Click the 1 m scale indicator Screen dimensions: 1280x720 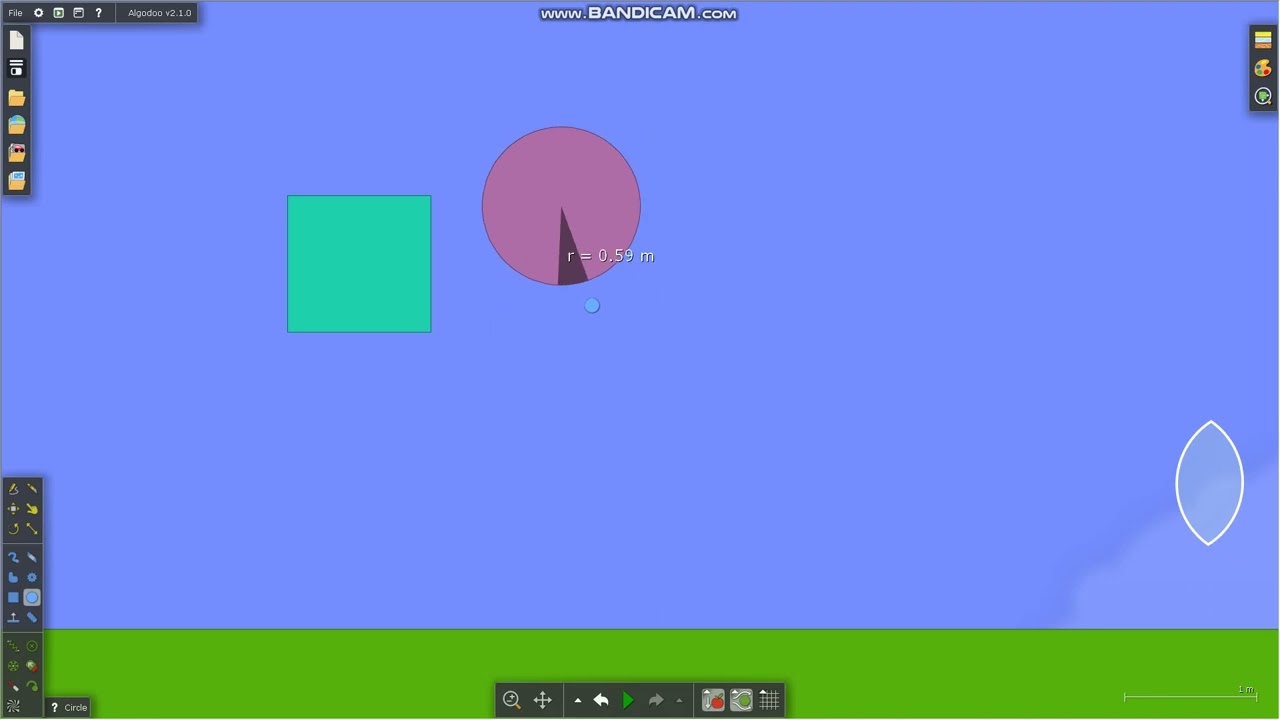pyautogui.click(x=1190, y=693)
